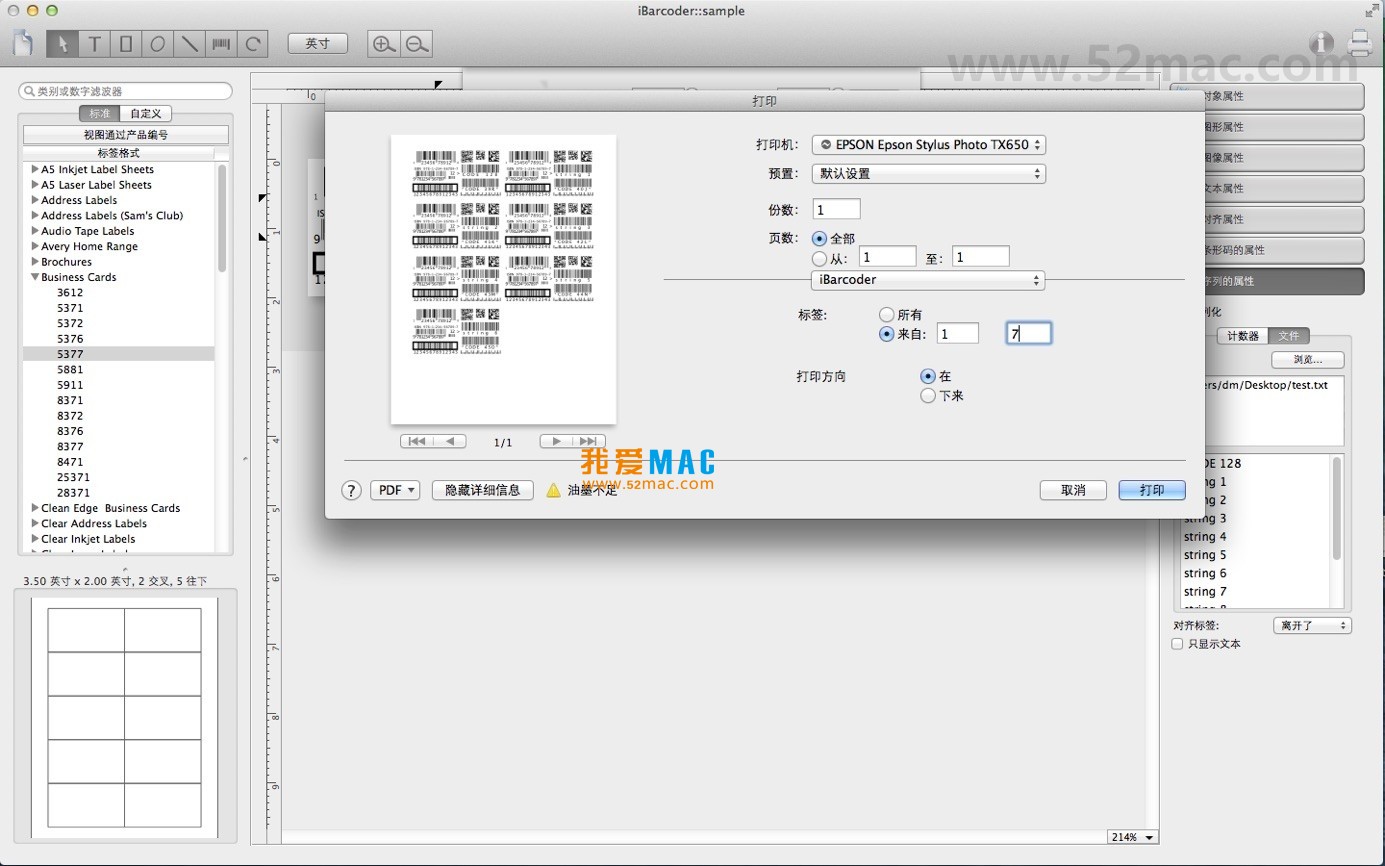This screenshot has width=1385, height=866.
Task: Click the 份数 copies input field
Action: pyautogui.click(x=837, y=209)
